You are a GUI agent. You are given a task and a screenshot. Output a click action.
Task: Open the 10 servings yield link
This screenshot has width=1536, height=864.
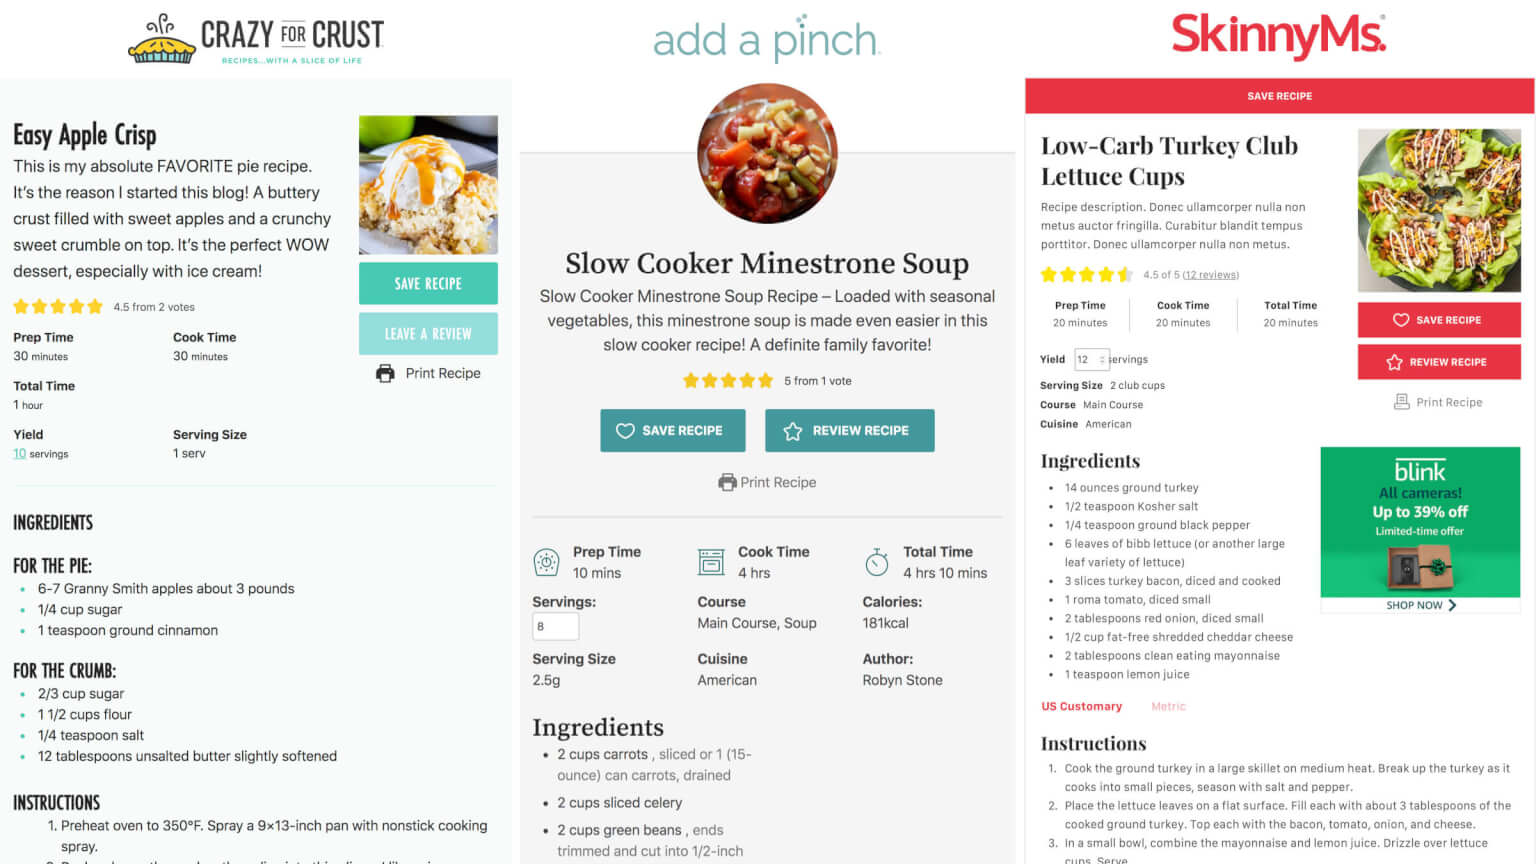(x=20, y=454)
